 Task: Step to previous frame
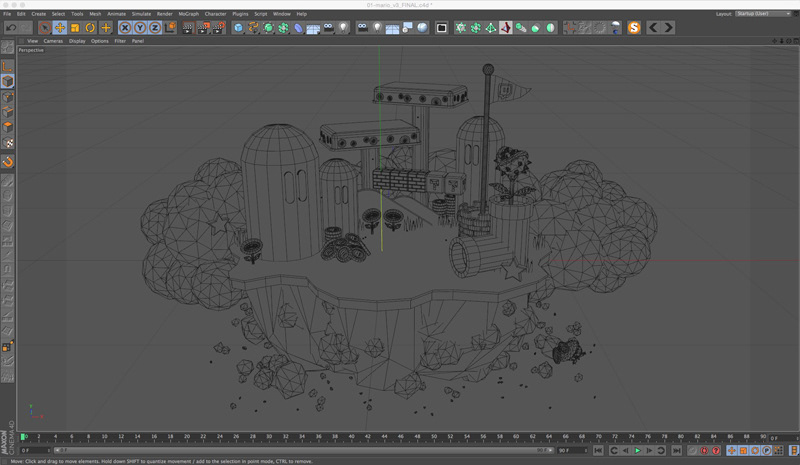point(626,450)
